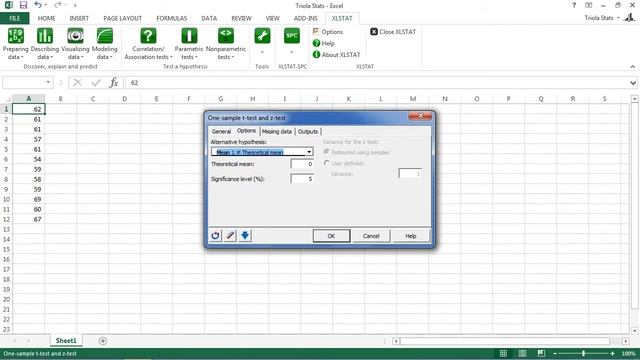Switch to Normal view in the status bar

point(503,353)
